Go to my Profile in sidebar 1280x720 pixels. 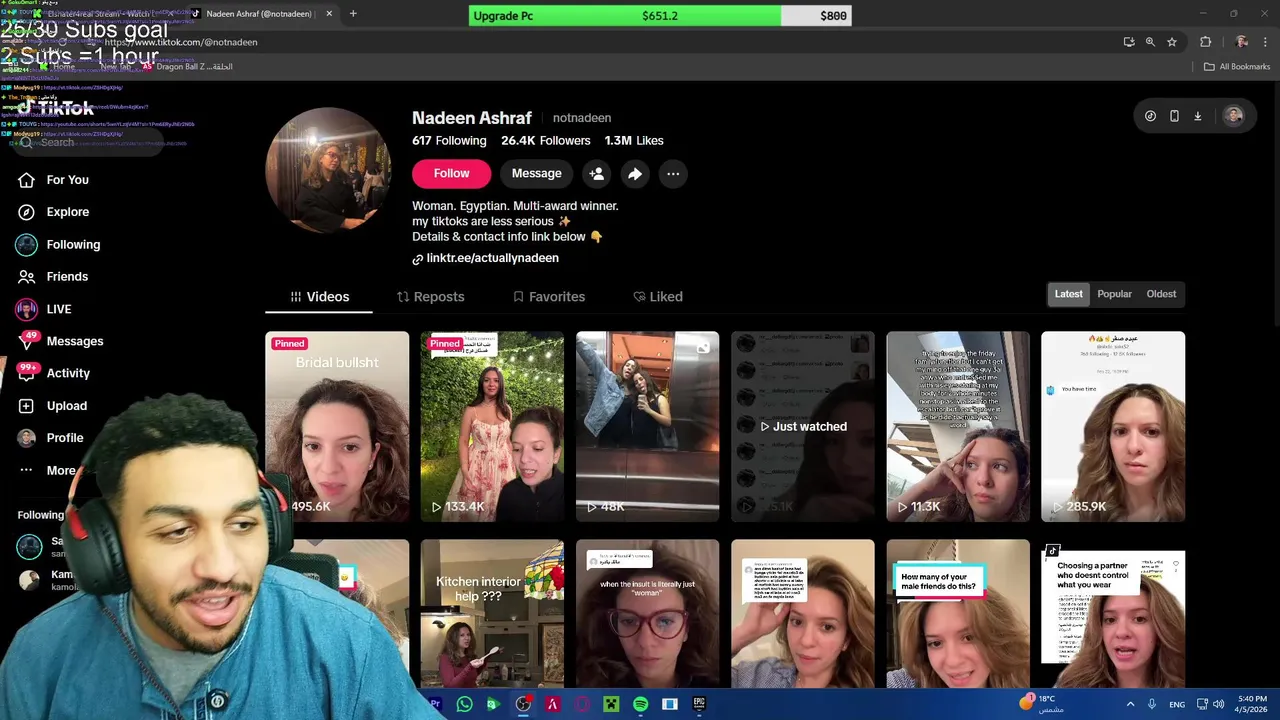(50, 438)
